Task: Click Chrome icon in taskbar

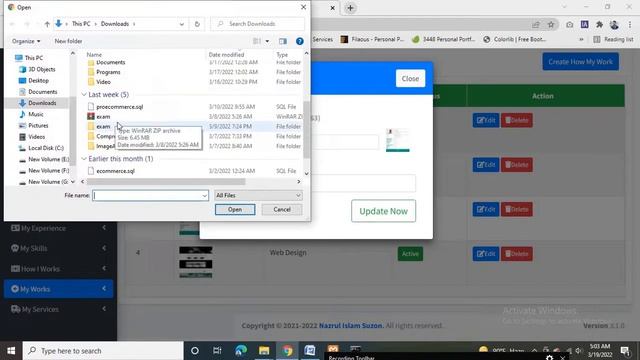Action: (x=287, y=351)
